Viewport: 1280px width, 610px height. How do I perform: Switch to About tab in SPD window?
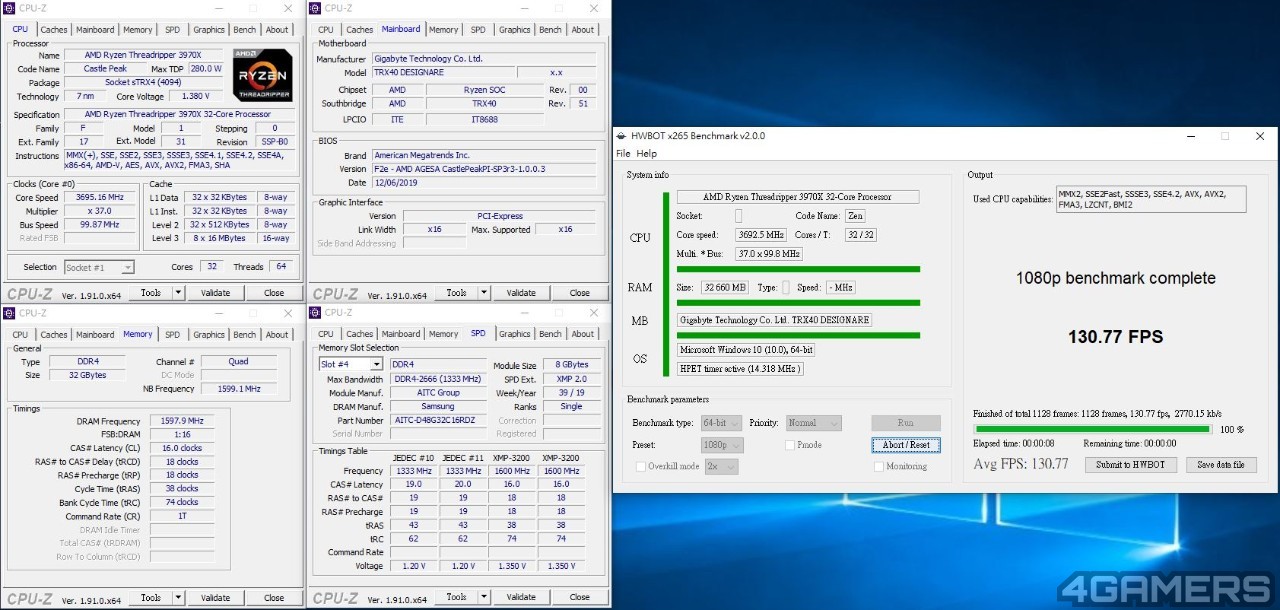(583, 334)
